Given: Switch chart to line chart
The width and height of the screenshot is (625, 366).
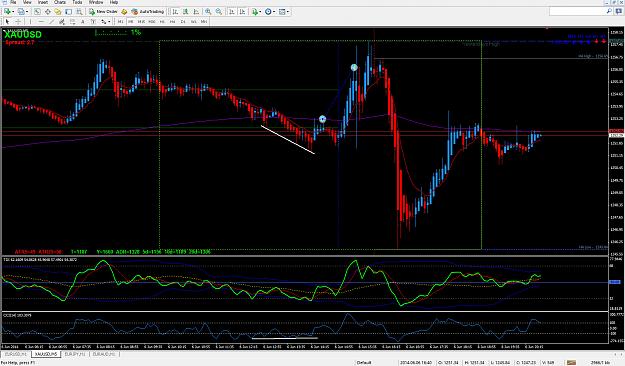Looking at the screenshot, I should pos(196,12).
